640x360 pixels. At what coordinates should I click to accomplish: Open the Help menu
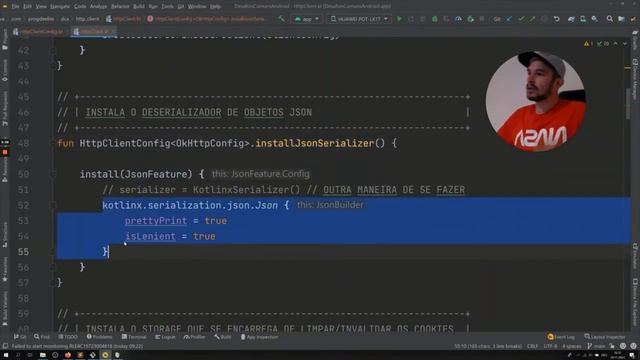click(x=215, y=7)
